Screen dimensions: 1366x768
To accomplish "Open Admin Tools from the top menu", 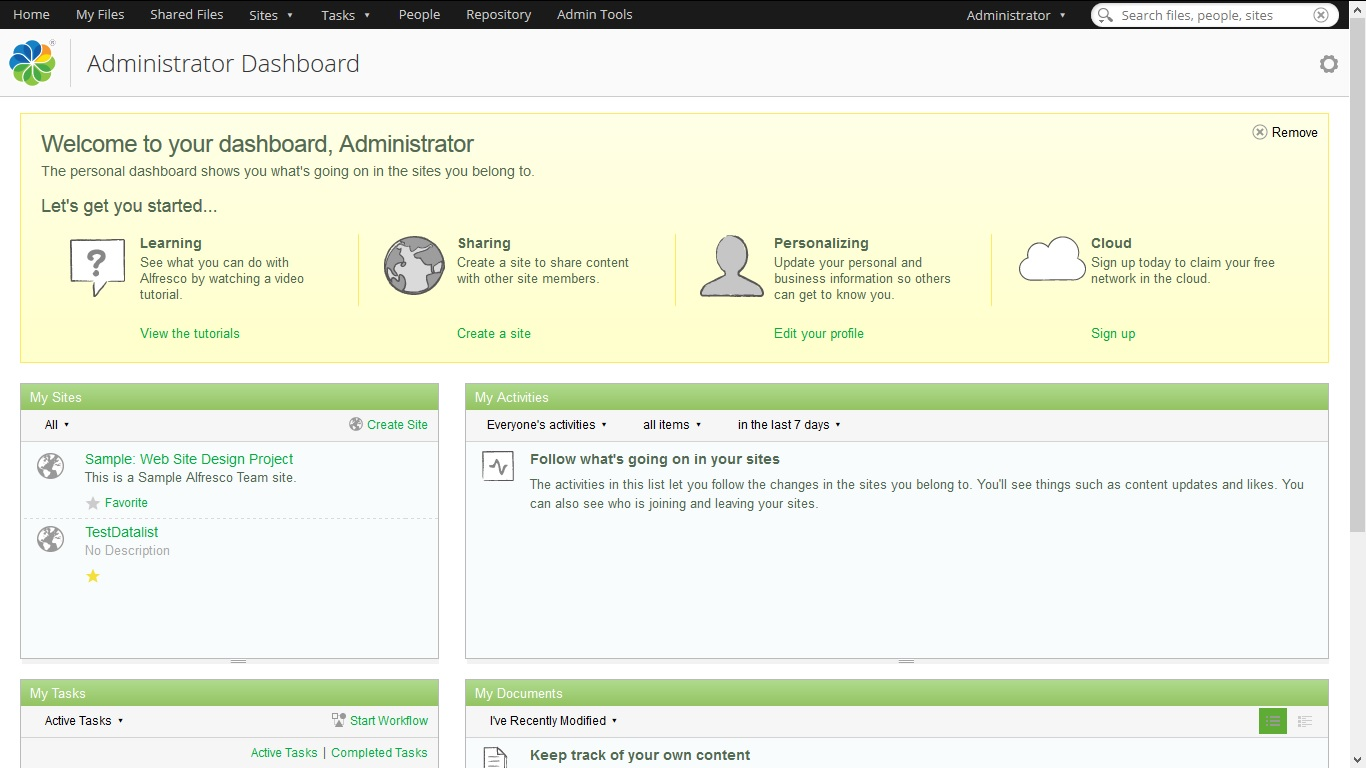I will (x=595, y=15).
